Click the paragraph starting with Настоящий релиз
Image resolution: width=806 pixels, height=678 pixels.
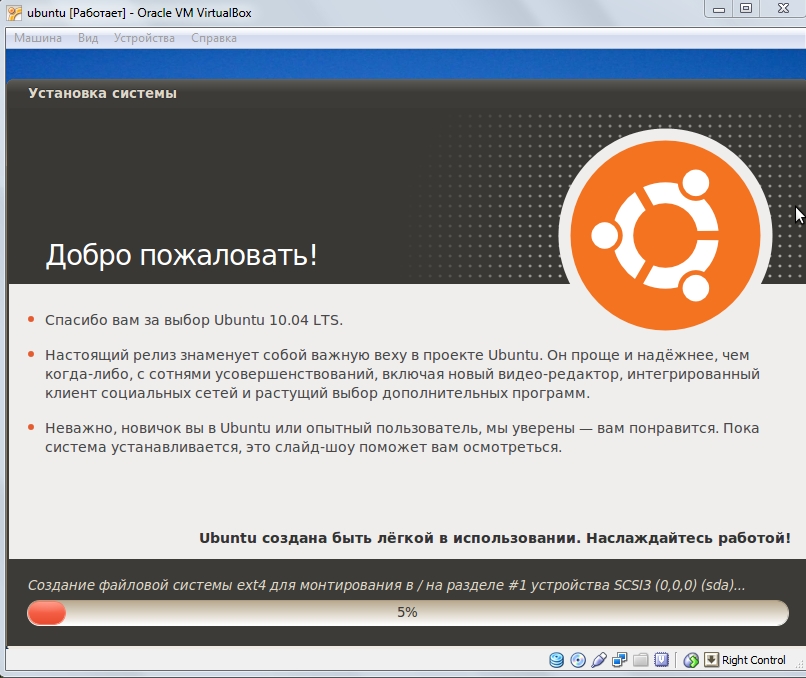coord(402,374)
